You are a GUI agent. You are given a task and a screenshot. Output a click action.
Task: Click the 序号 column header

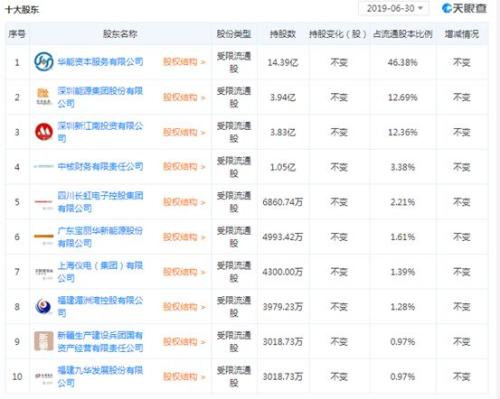[17, 34]
